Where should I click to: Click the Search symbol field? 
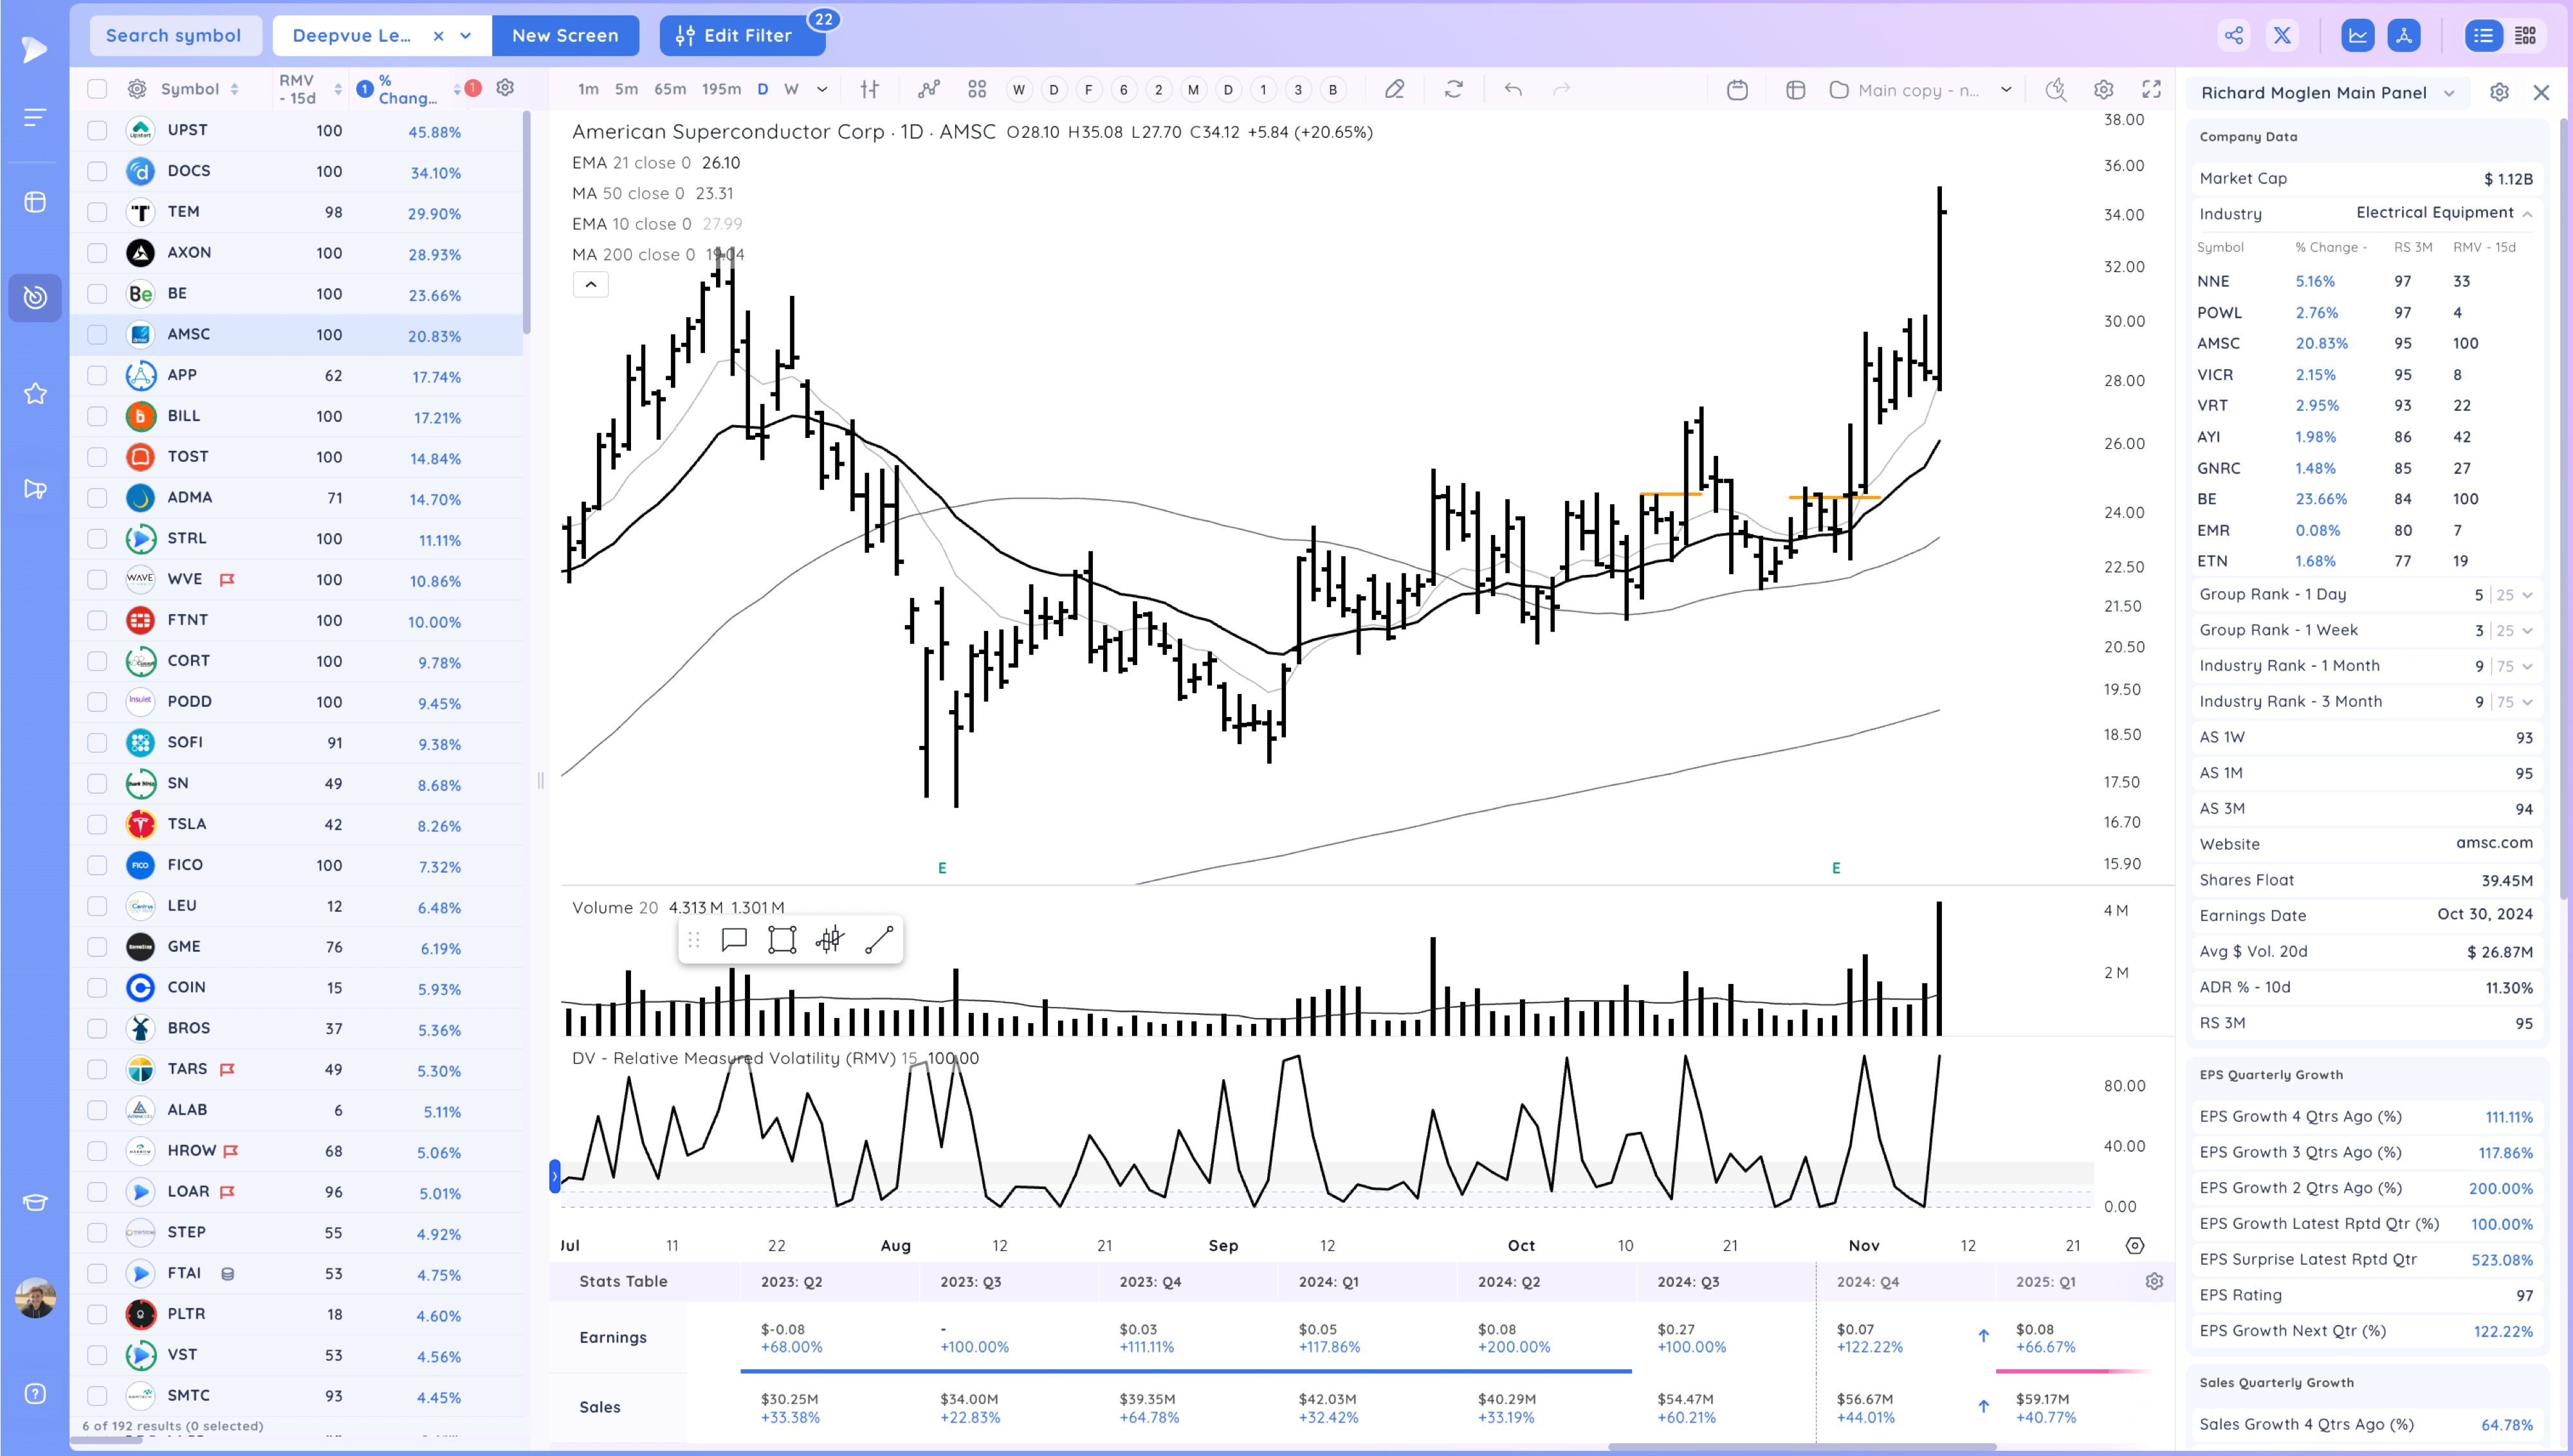coord(174,36)
